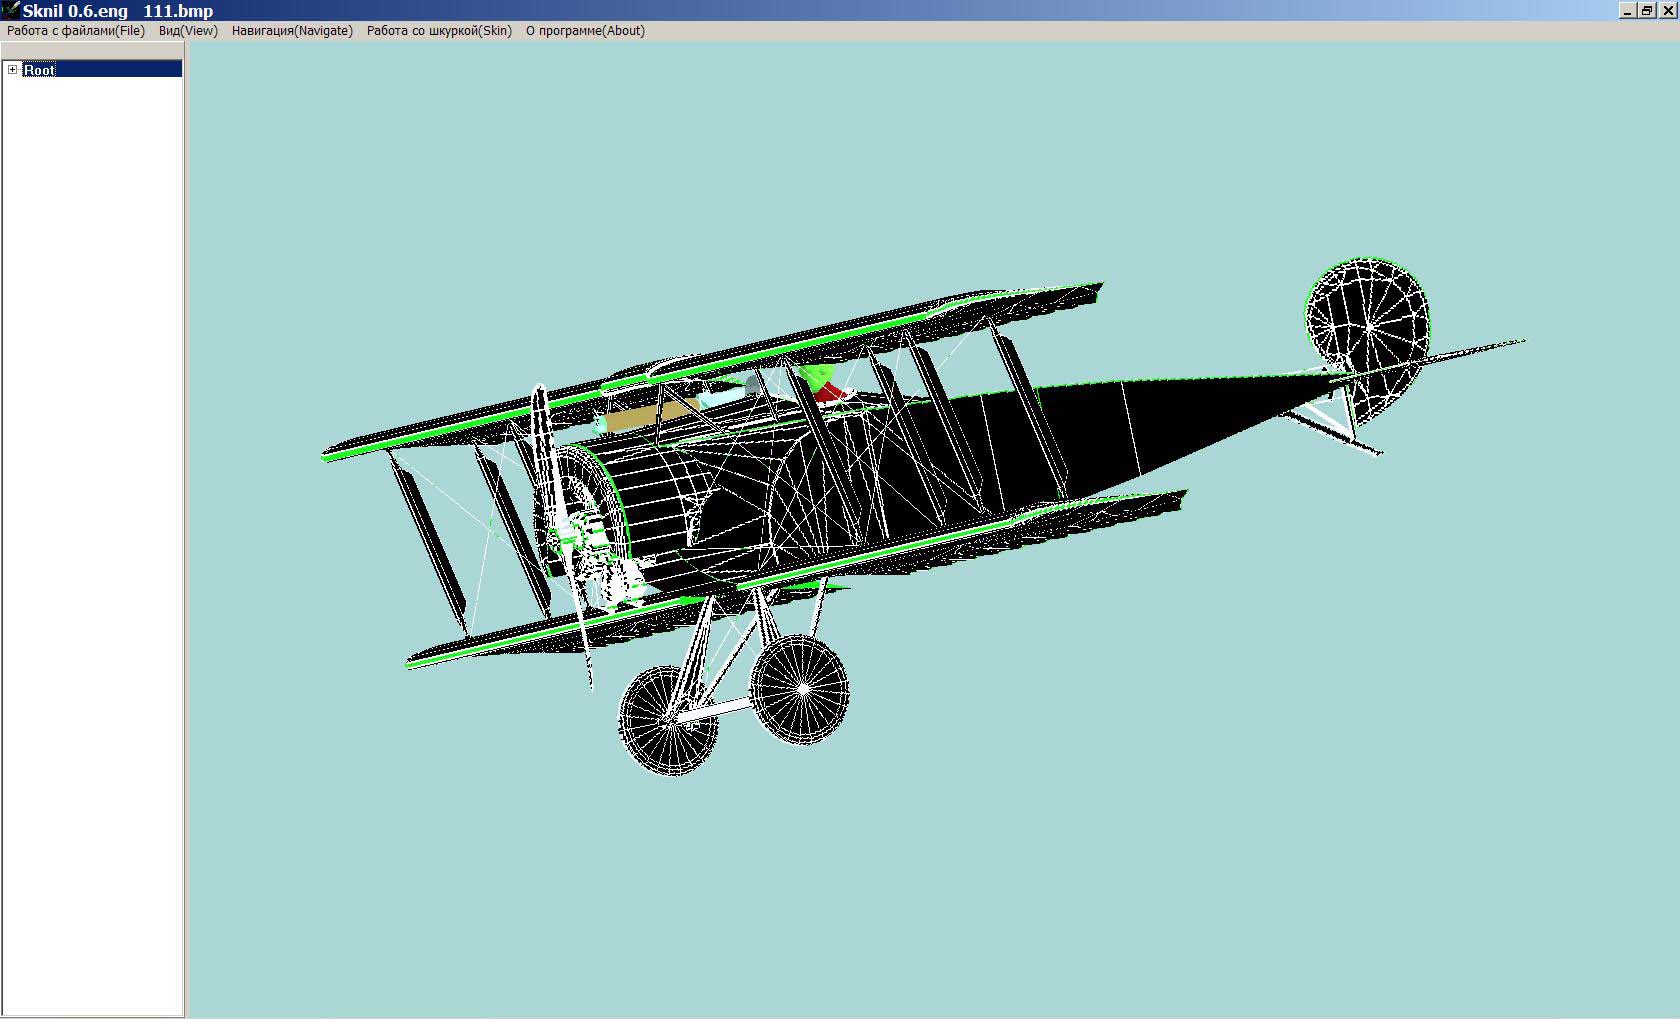This screenshot has height=1019, width=1680.
Task: Click the Sknil app icon in title bar
Action: (10, 10)
